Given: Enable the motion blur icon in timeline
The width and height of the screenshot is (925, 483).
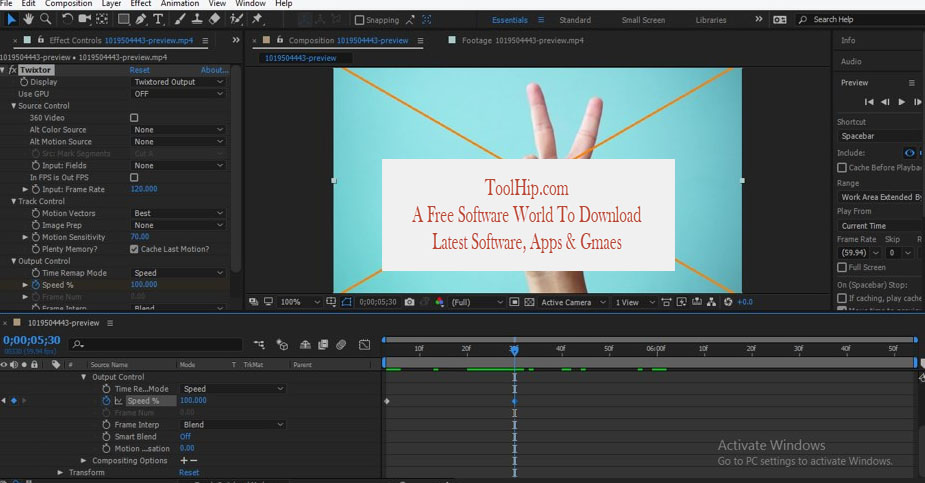Looking at the screenshot, I should coord(341,344).
